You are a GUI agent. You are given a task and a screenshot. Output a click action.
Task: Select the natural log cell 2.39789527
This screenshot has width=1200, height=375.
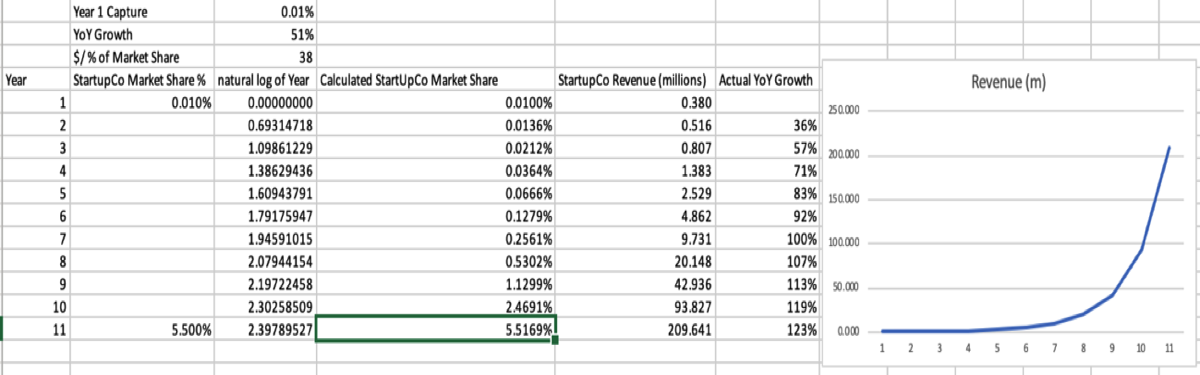pyautogui.click(x=265, y=330)
